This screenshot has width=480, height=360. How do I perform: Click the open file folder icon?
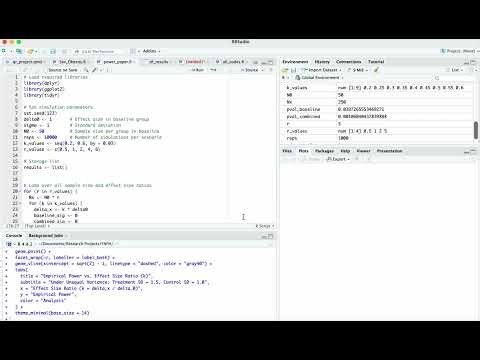pyautogui.click(x=31, y=51)
